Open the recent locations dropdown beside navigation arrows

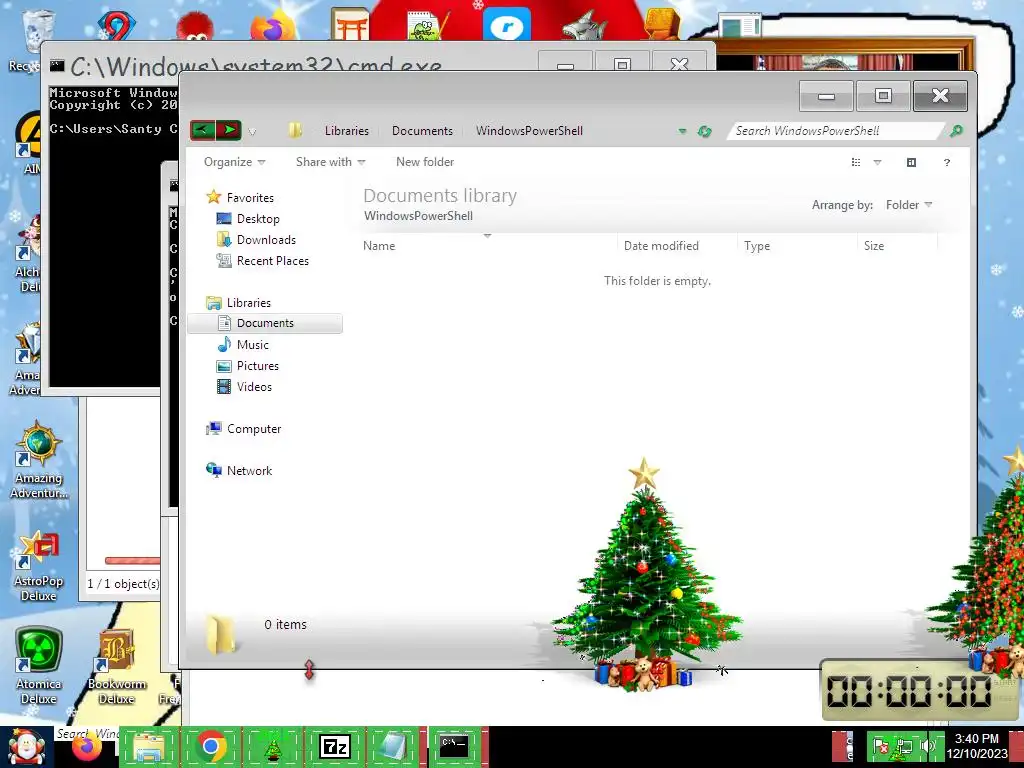252,131
